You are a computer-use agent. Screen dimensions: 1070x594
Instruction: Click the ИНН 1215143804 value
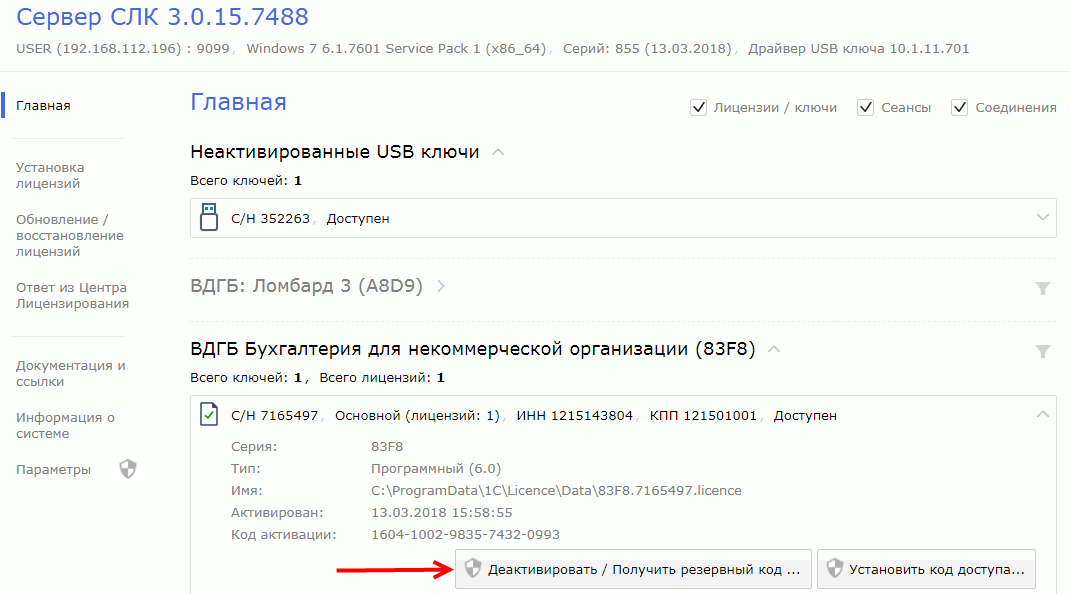coord(575,416)
